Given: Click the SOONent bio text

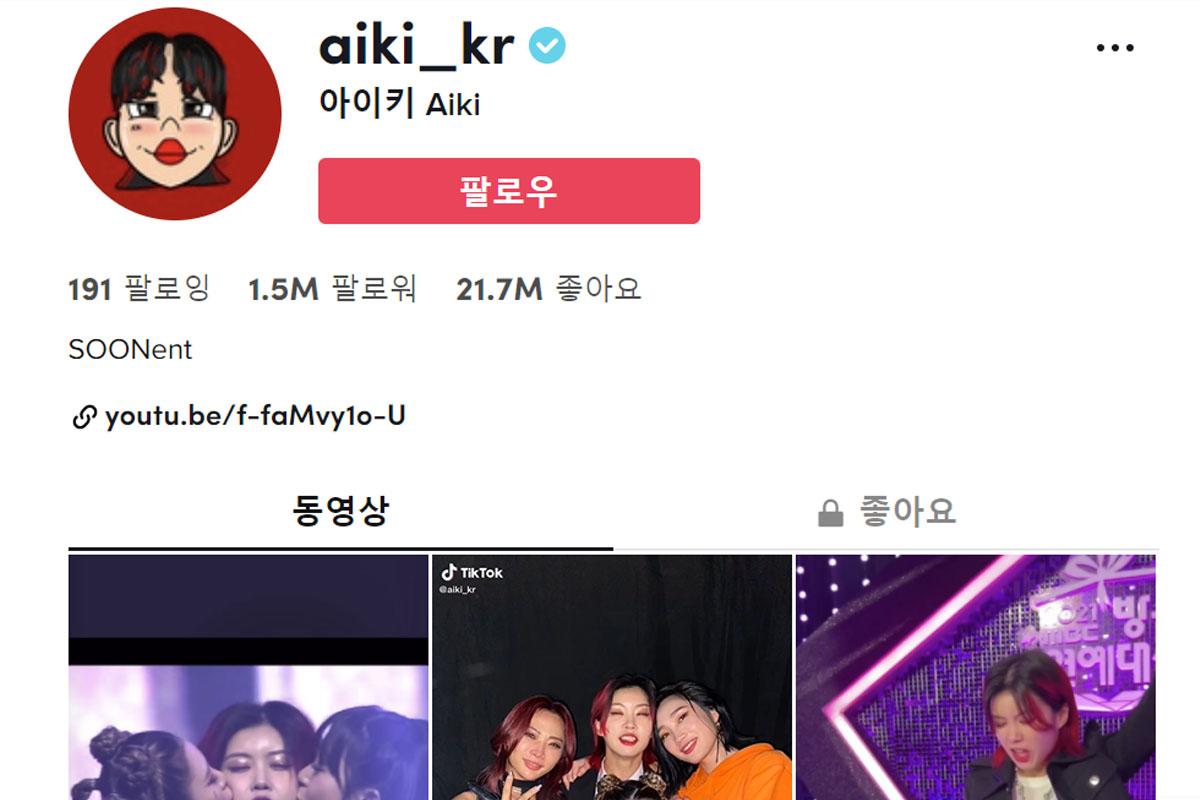Looking at the screenshot, I should [130, 350].
